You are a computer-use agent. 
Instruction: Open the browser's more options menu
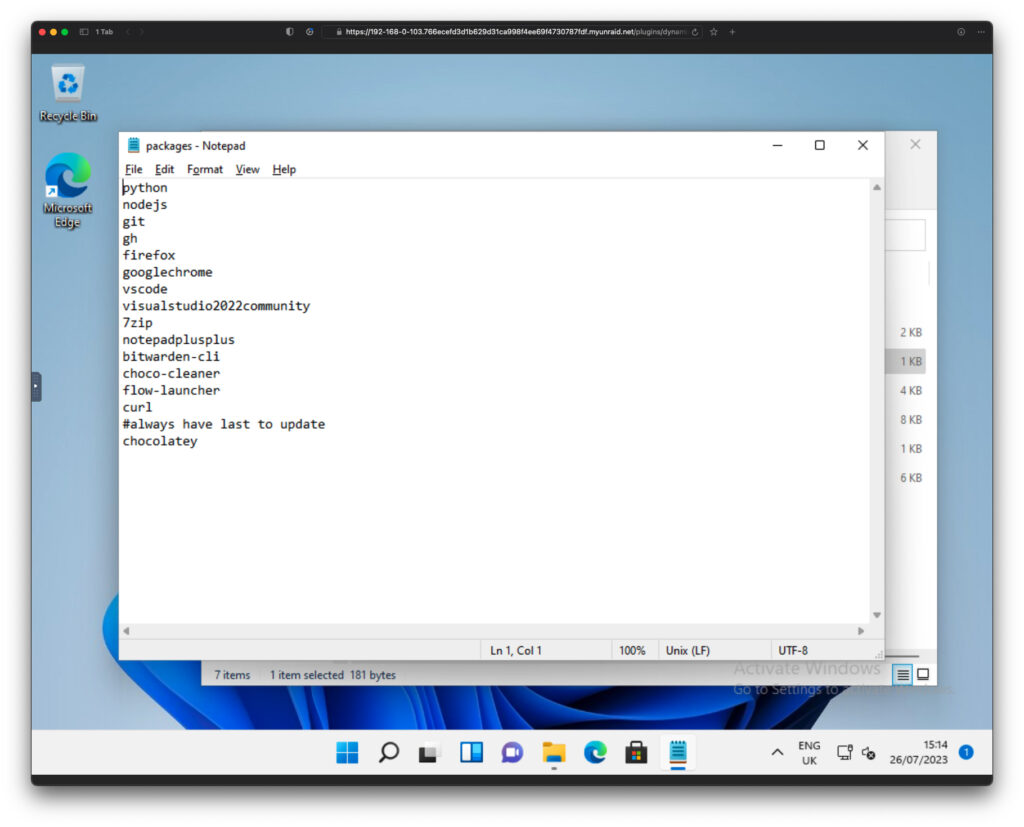[x=981, y=31]
